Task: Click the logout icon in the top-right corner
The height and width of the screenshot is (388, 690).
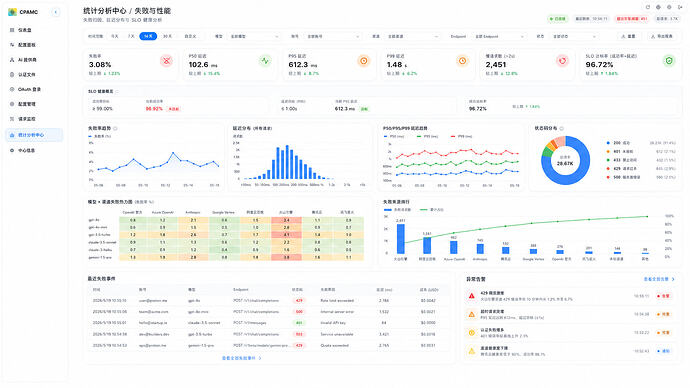Action: click(680, 7)
